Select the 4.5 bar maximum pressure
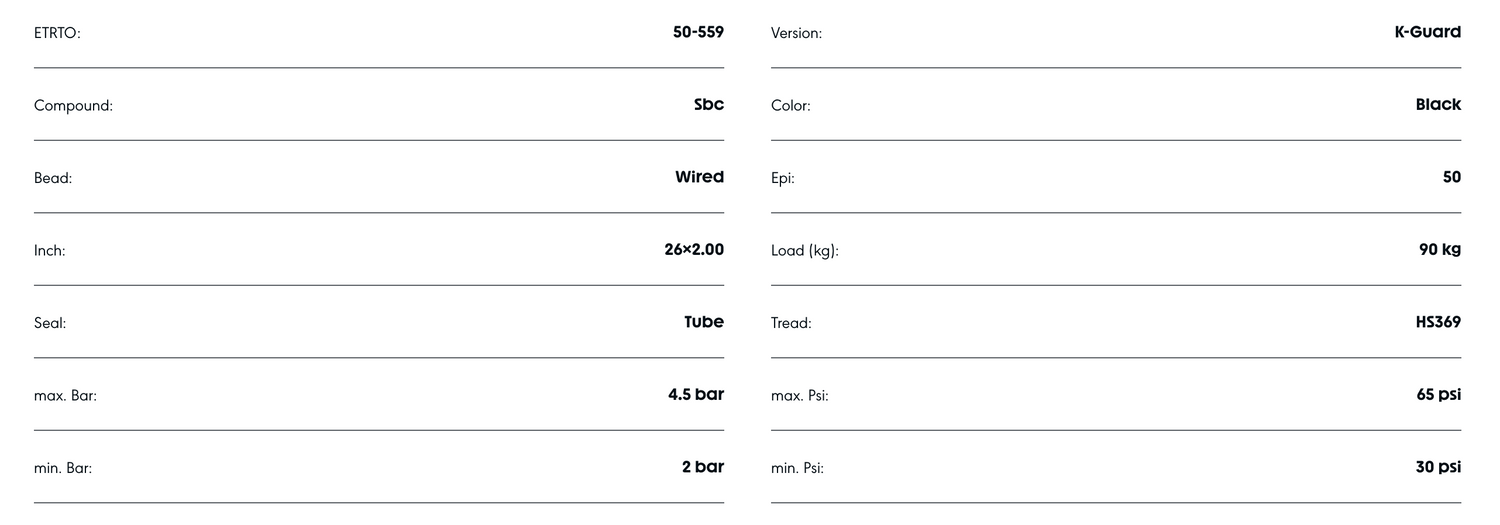This screenshot has height=525, width=1500. coord(696,394)
